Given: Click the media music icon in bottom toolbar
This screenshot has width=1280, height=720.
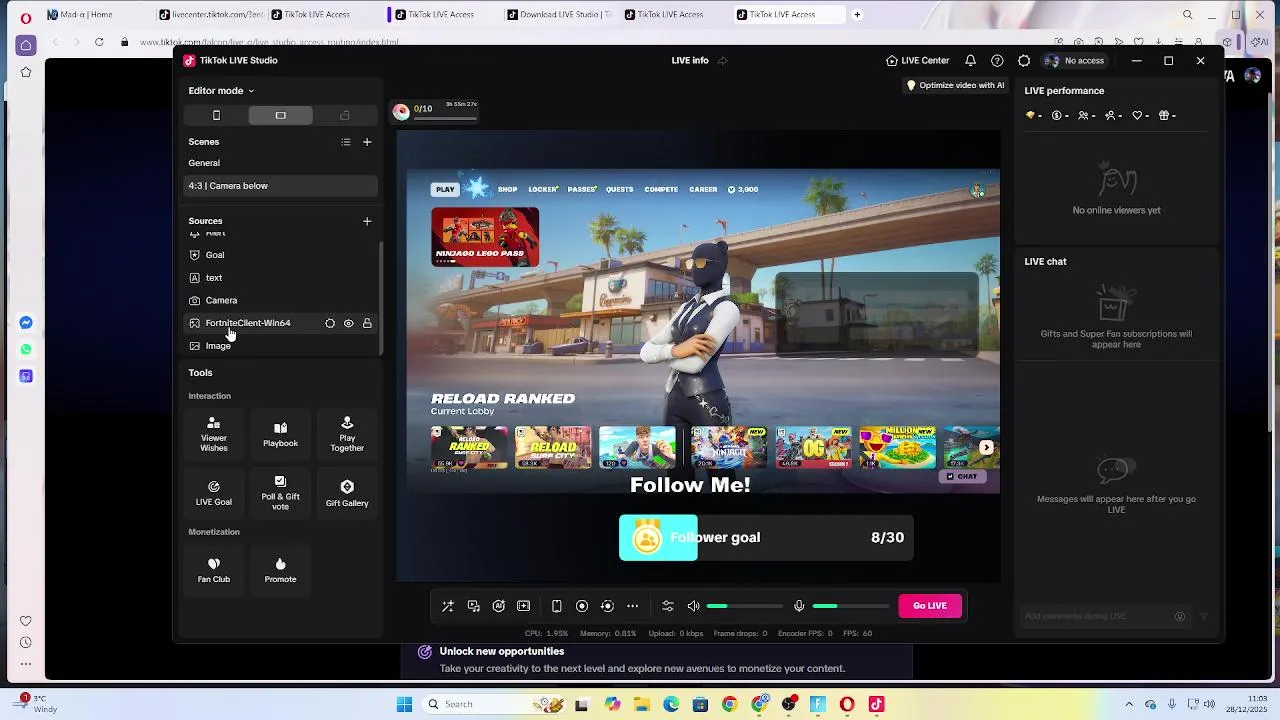Looking at the screenshot, I should [474, 606].
